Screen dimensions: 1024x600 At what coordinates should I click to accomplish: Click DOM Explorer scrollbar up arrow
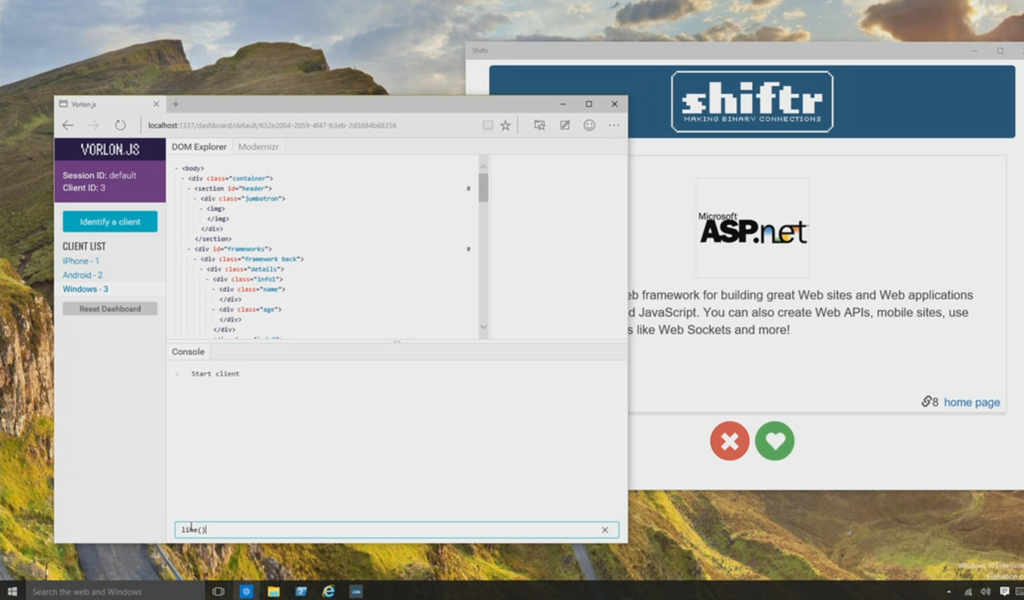pos(483,166)
